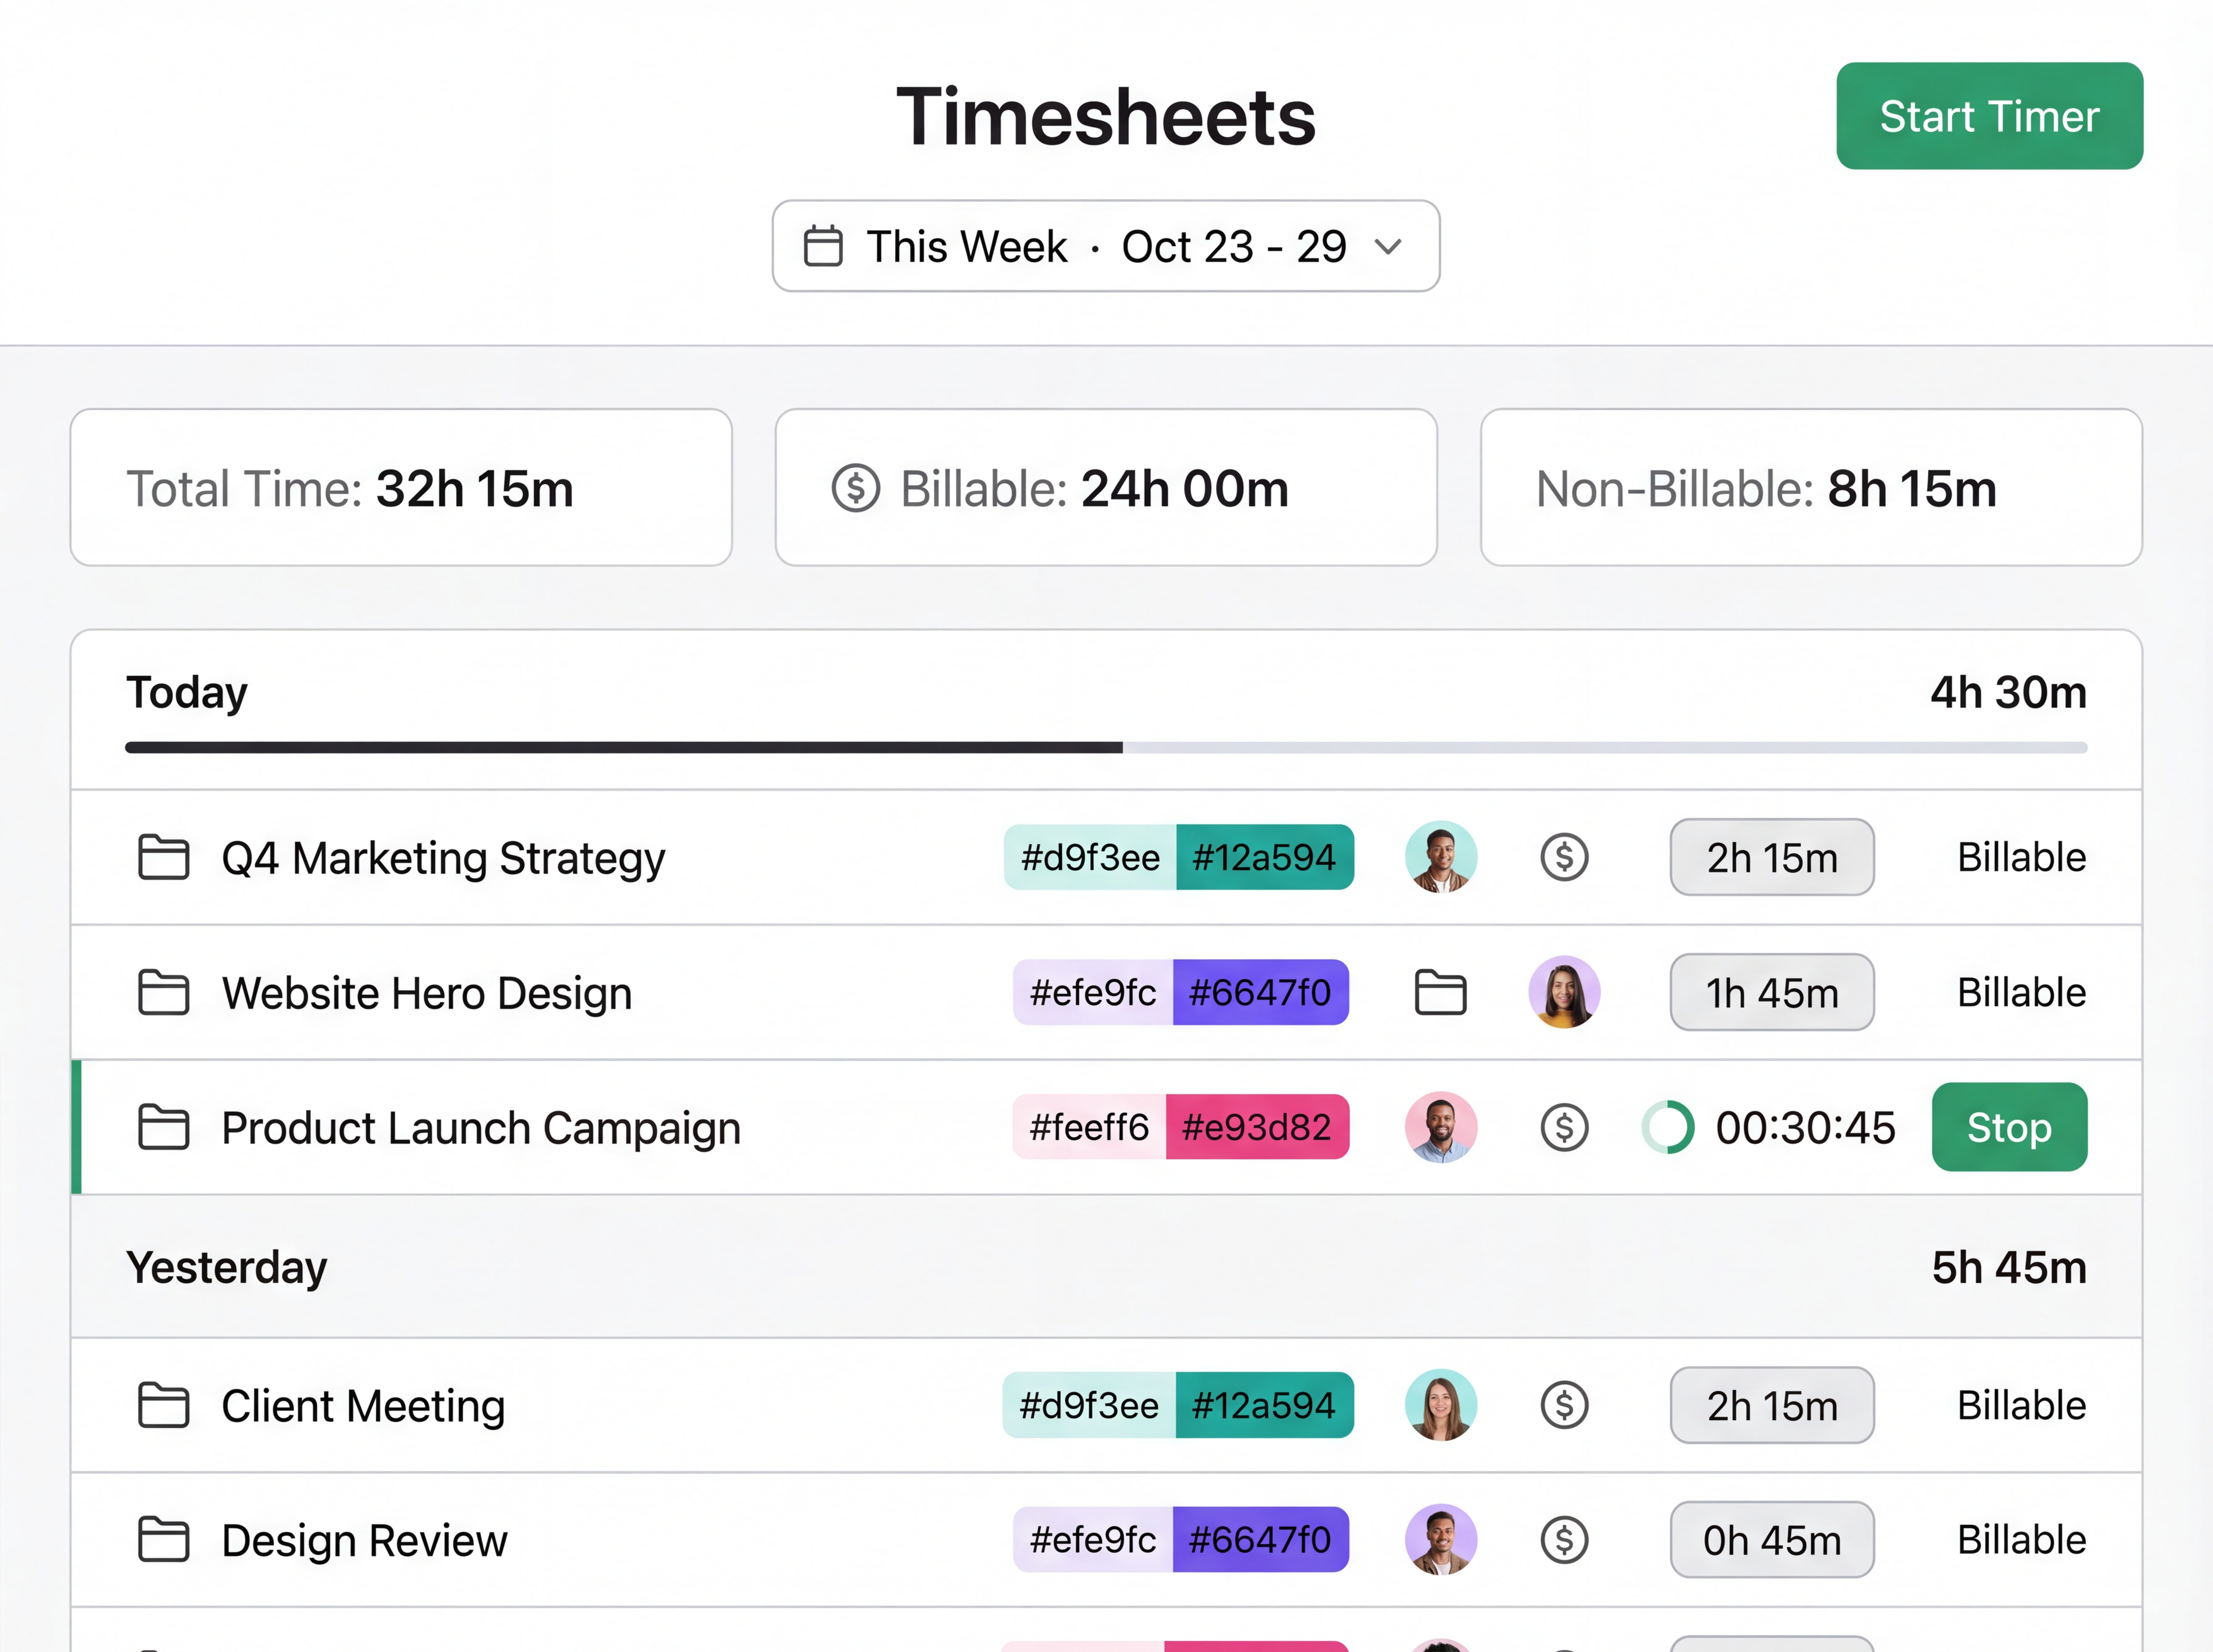2213x1652 pixels.
Task: Click the running timer spinner icon
Action: pyautogui.click(x=1668, y=1127)
